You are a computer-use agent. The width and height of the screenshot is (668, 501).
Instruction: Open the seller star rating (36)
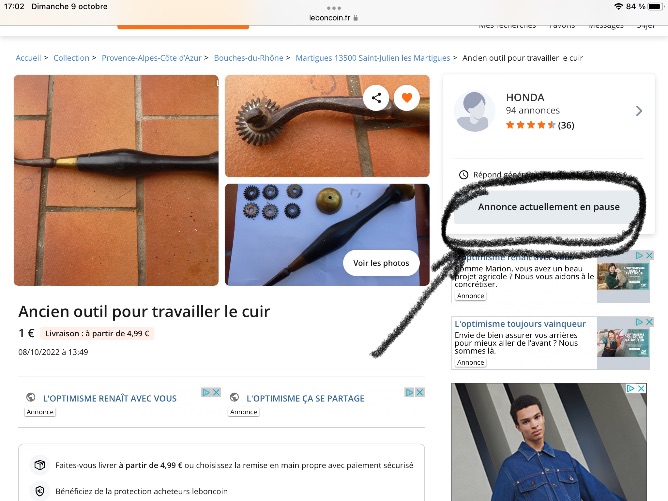(x=540, y=125)
